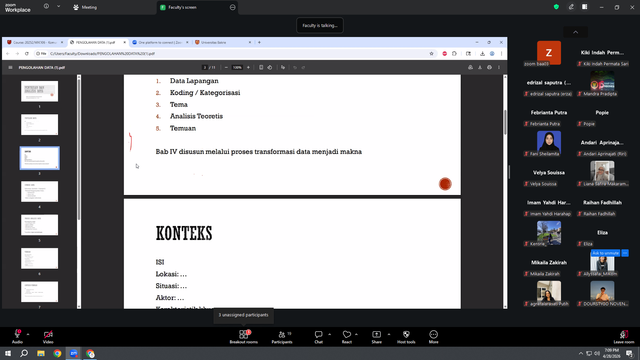640x360 pixels.
Task: Toggle the Zoom Video camera button
Action: point(48,337)
